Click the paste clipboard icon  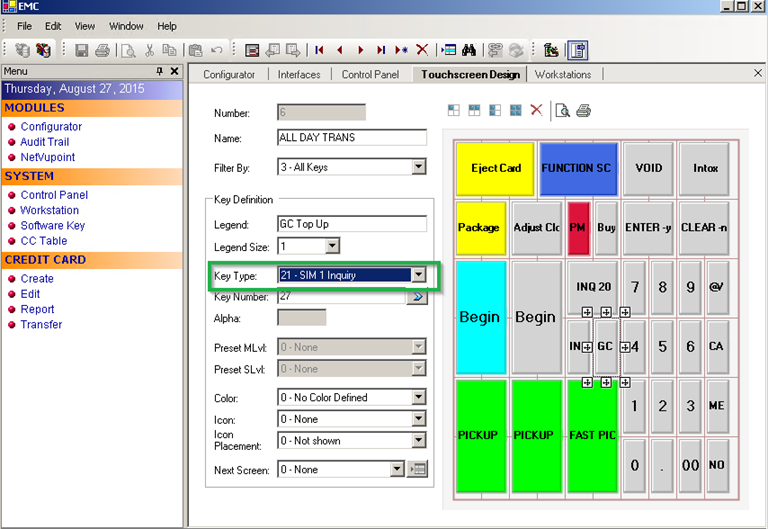pyautogui.click(x=195, y=50)
